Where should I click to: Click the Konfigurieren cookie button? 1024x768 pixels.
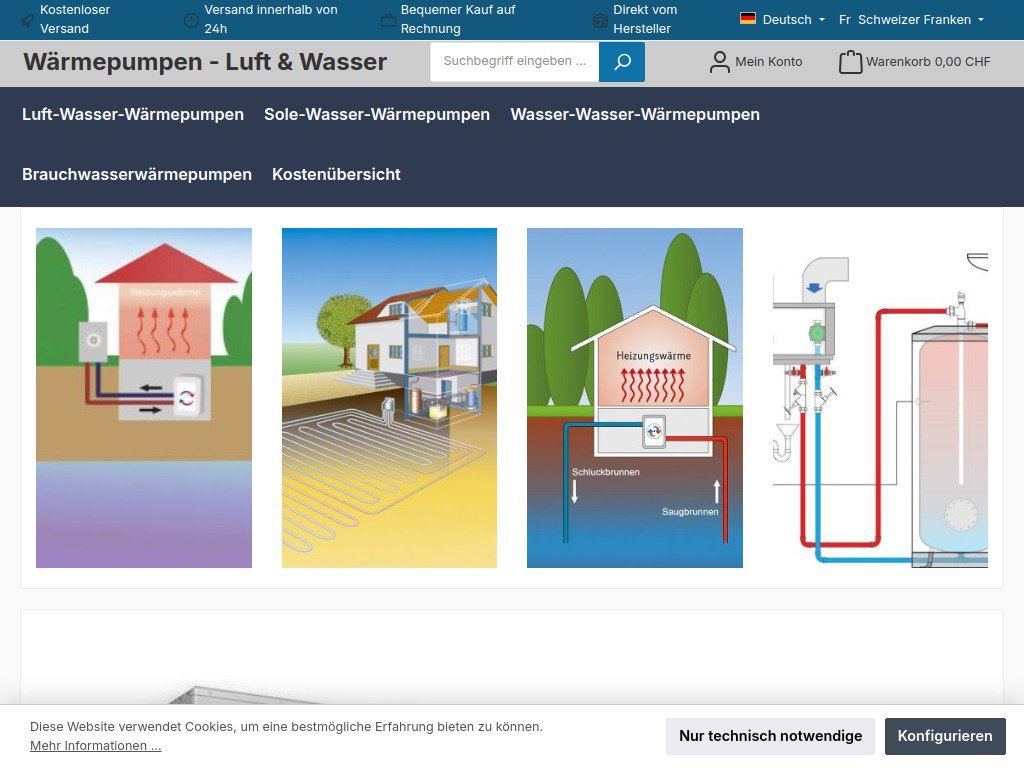click(944, 736)
